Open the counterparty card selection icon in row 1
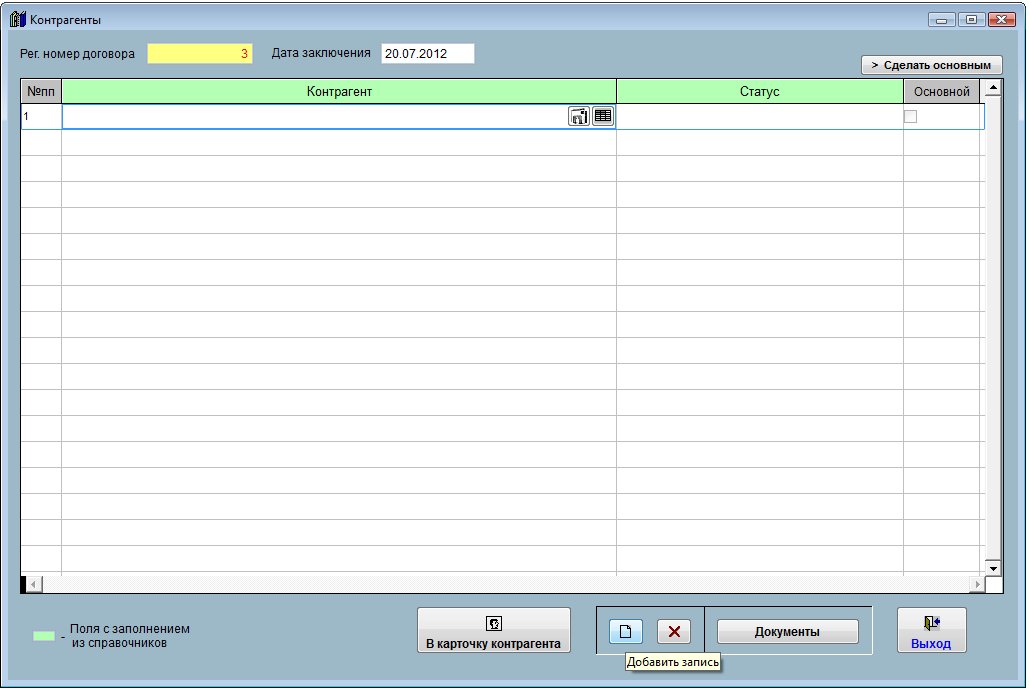 [578, 116]
